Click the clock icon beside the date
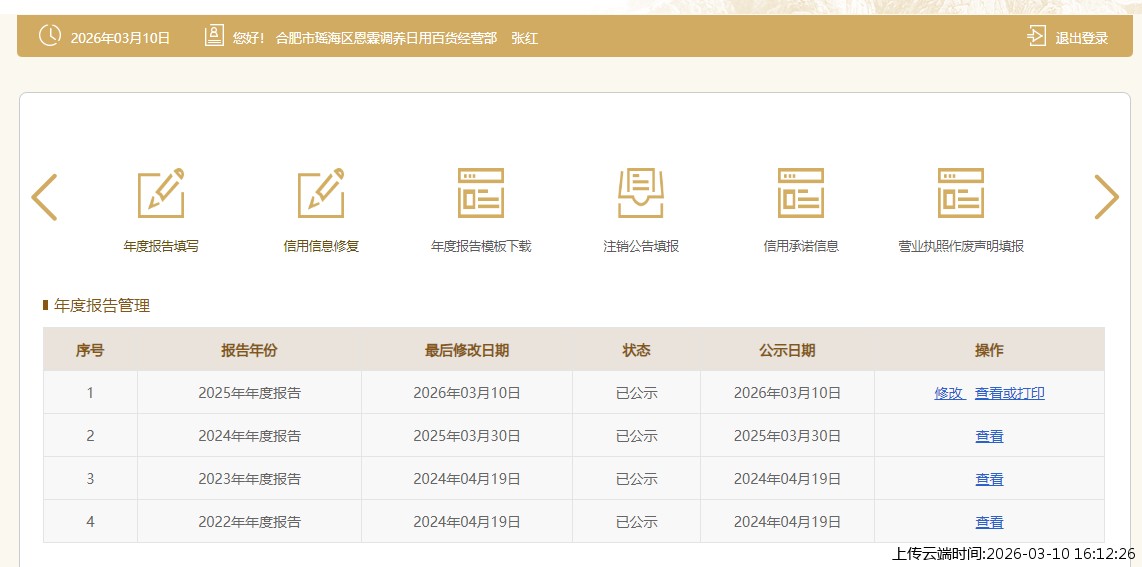 [49, 37]
